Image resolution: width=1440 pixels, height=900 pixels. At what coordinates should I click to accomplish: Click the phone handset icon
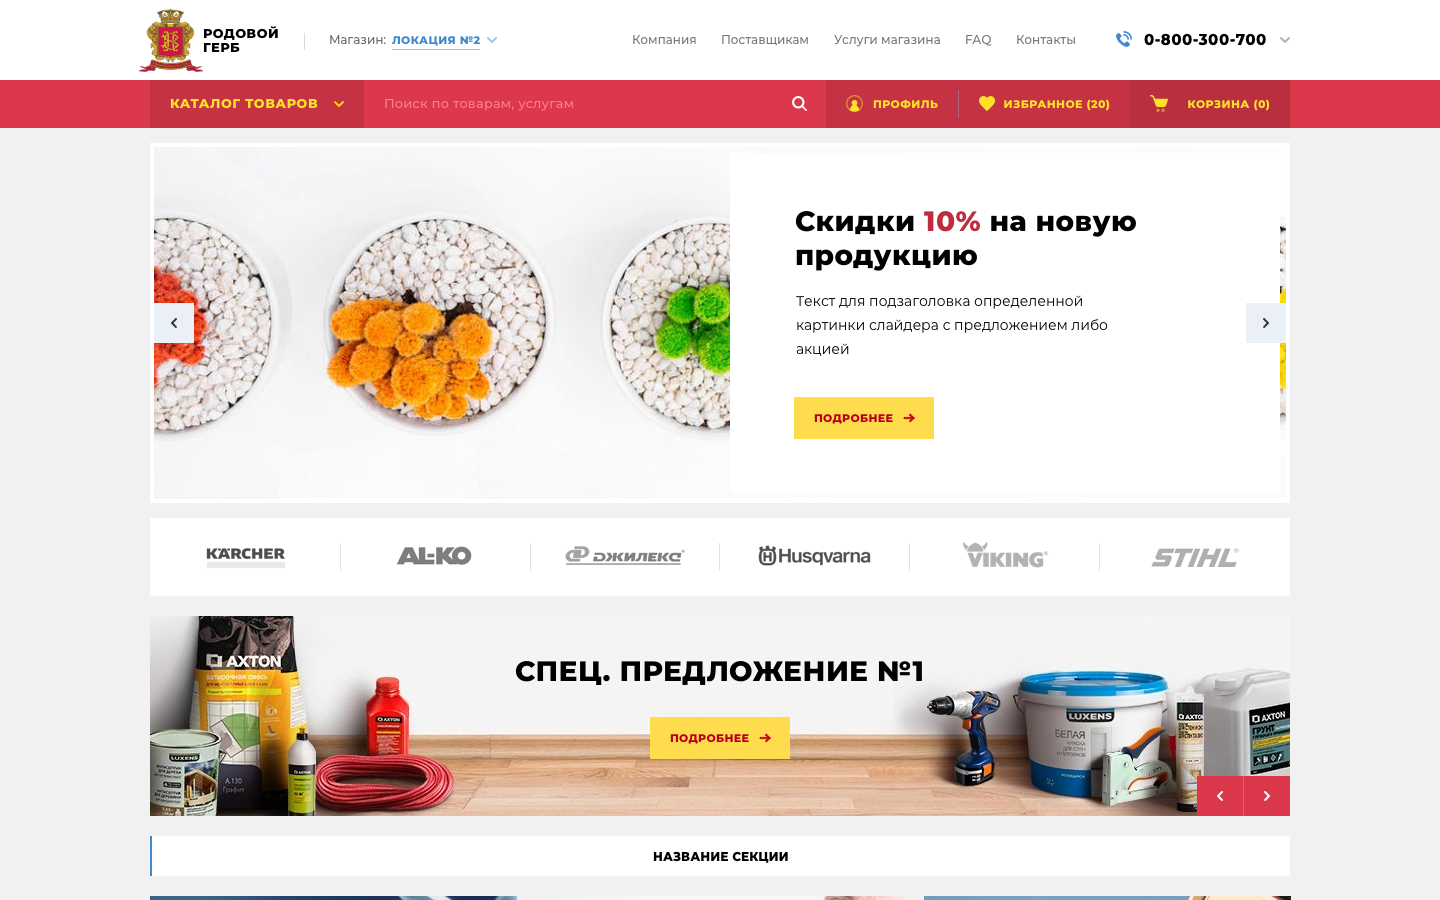tap(1124, 39)
